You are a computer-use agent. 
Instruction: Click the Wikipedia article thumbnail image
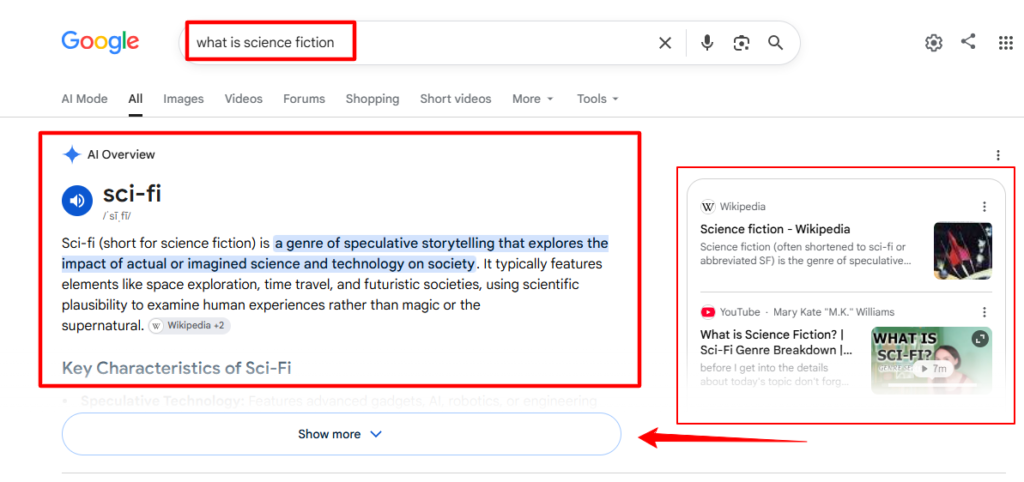(x=963, y=251)
